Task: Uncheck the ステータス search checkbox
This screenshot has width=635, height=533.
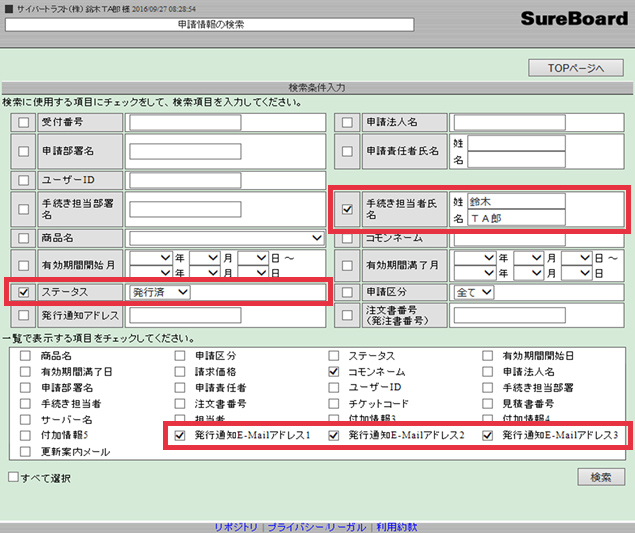Action: (23, 293)
